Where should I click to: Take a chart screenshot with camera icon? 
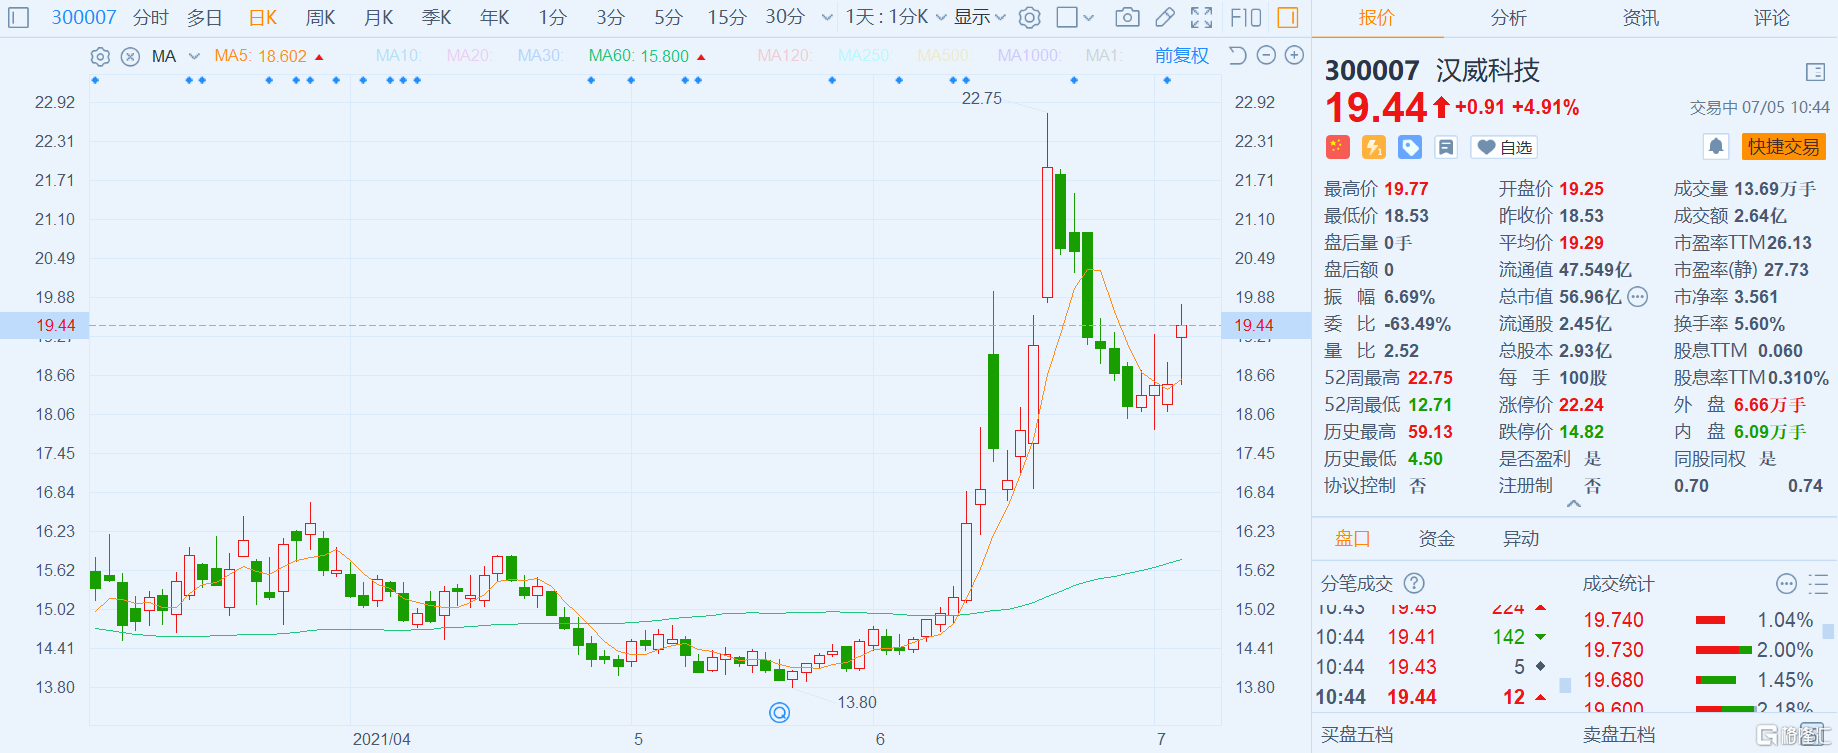(1127, 17)
